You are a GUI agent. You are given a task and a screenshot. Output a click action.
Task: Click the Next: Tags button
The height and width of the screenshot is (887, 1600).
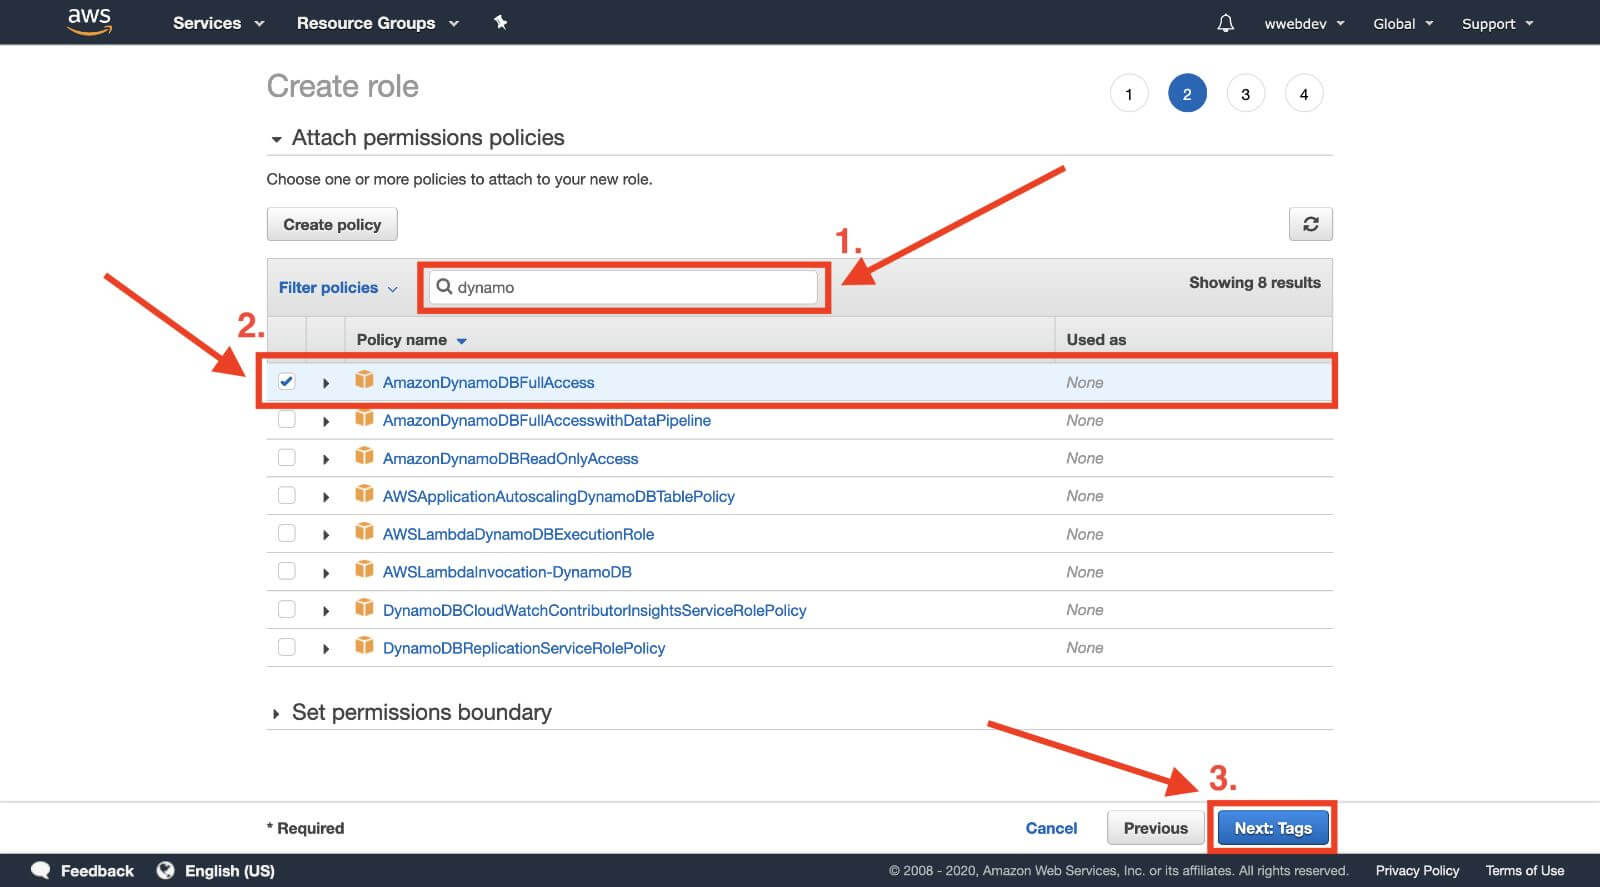click(x=1272, y=828)
